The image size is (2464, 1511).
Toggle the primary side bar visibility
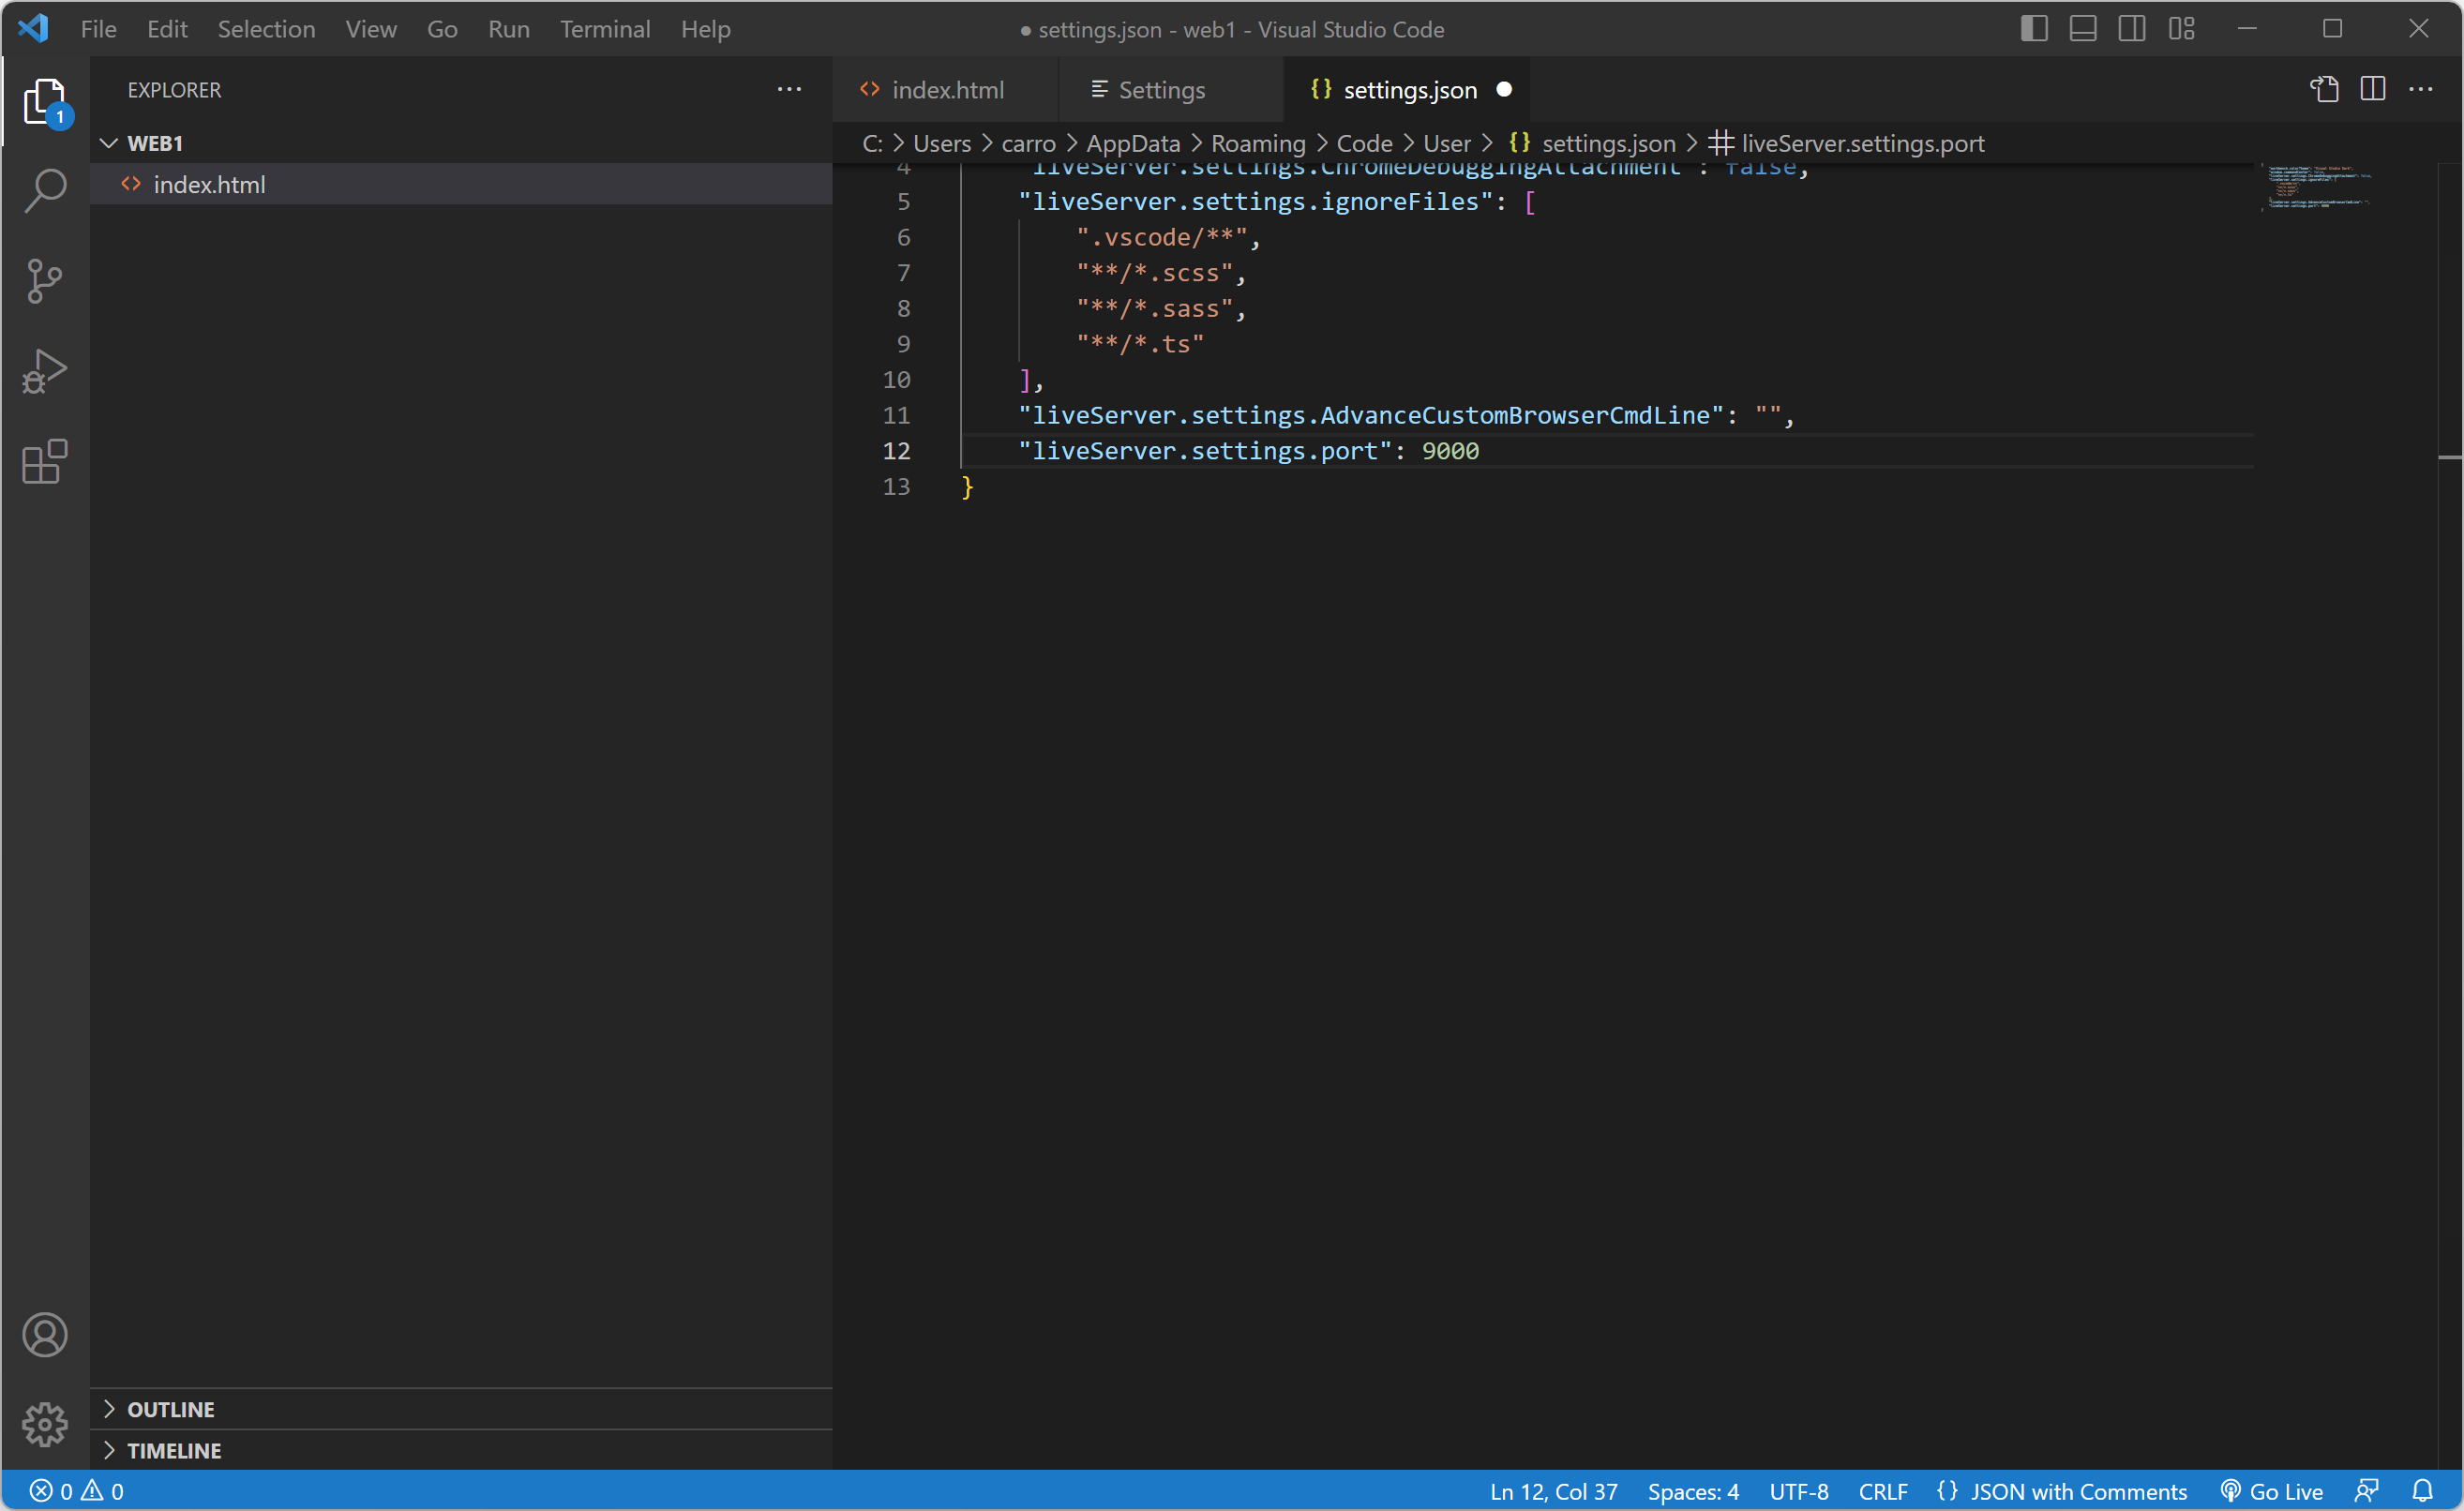coord(2033,29)
